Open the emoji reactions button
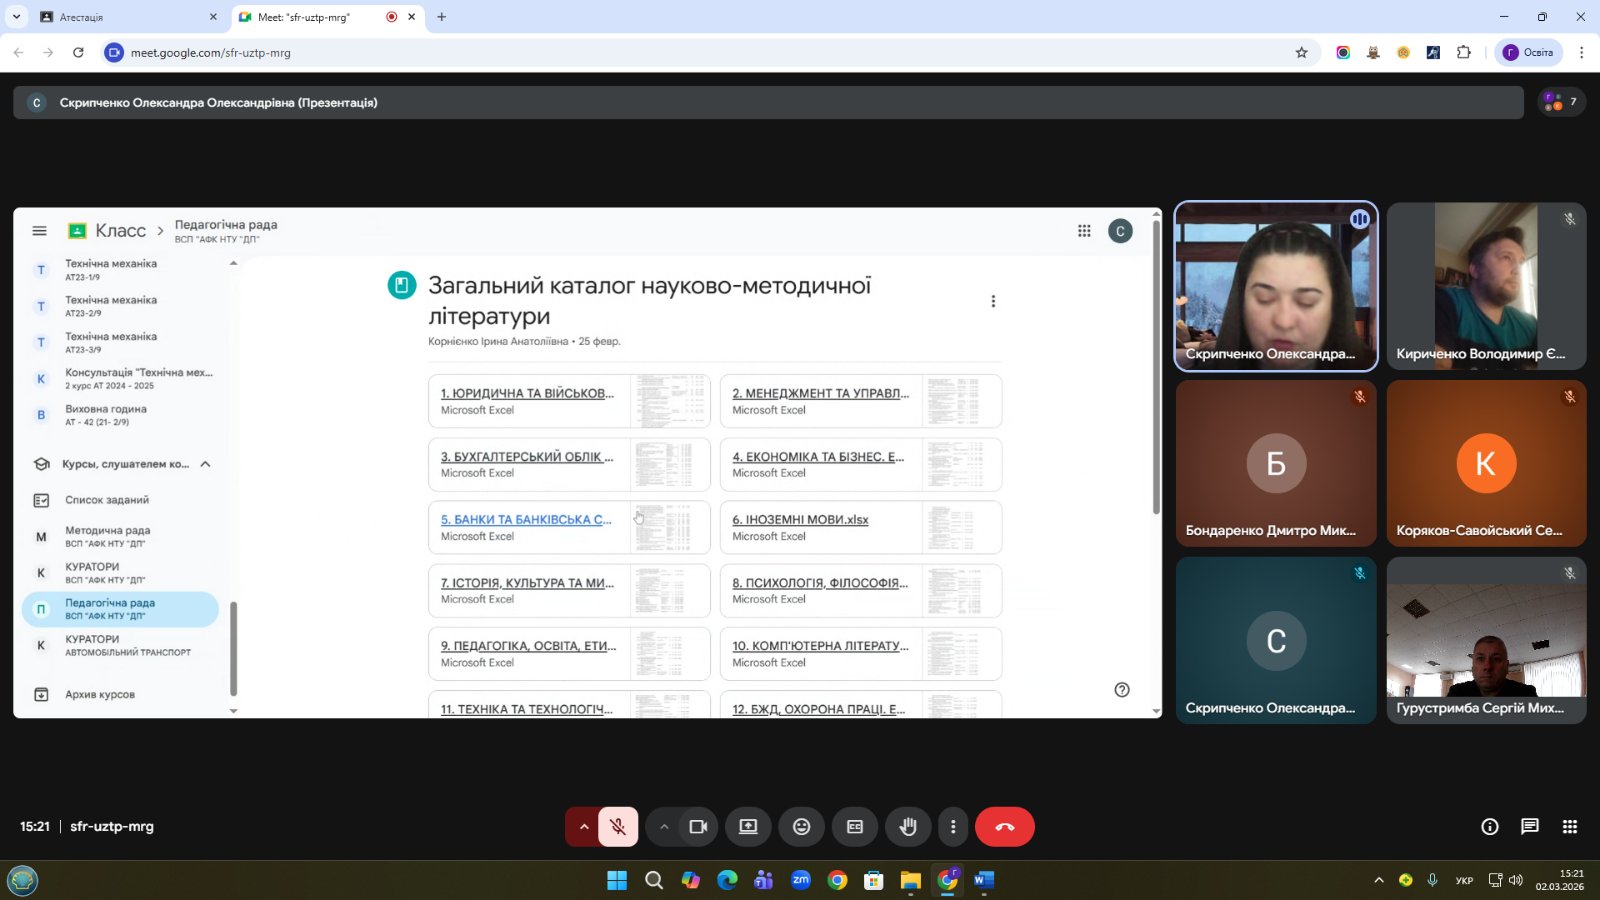Viewport: 1600px width, 900px height. 801,827
